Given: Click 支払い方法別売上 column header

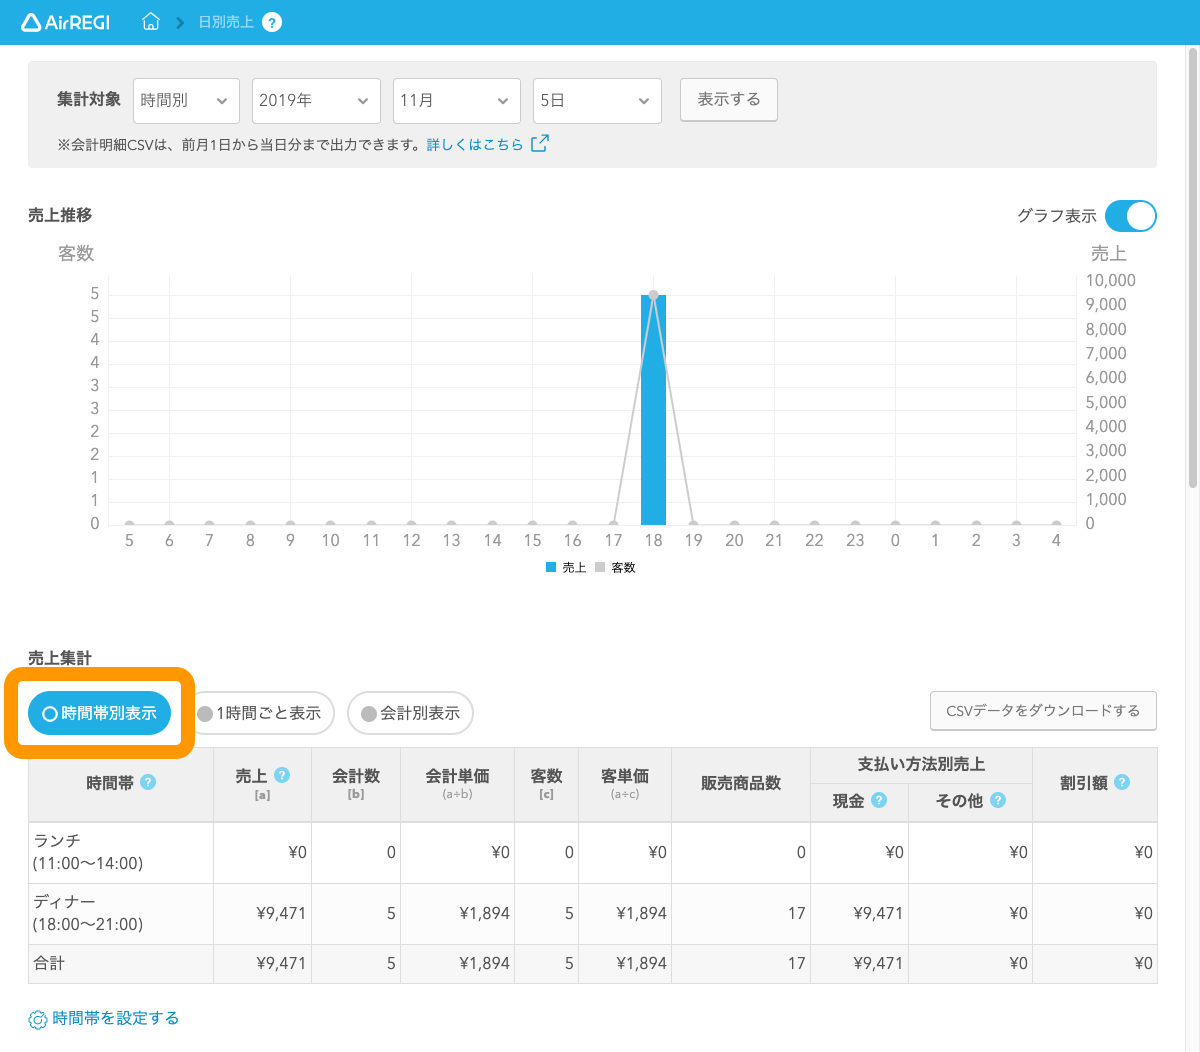Looking at the screenshot, I should [x=921, y=764].
